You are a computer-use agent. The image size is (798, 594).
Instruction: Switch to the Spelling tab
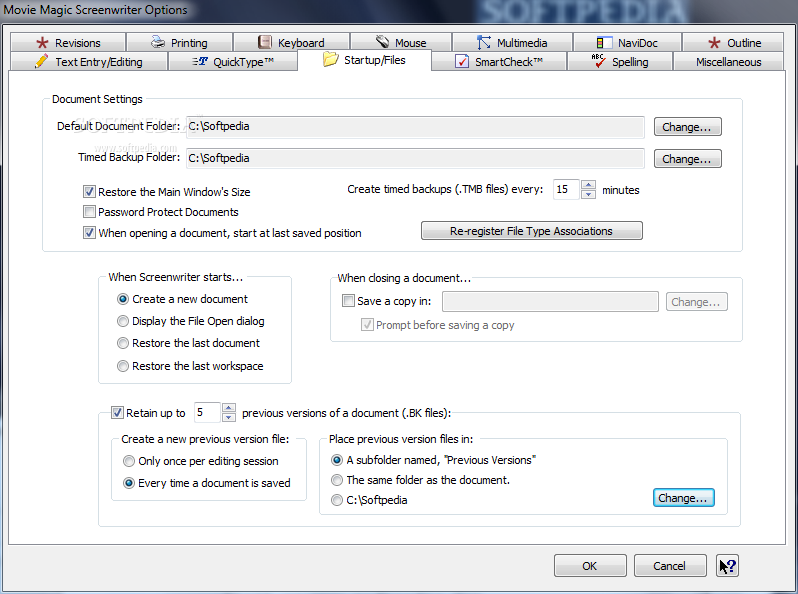(620, 62)
